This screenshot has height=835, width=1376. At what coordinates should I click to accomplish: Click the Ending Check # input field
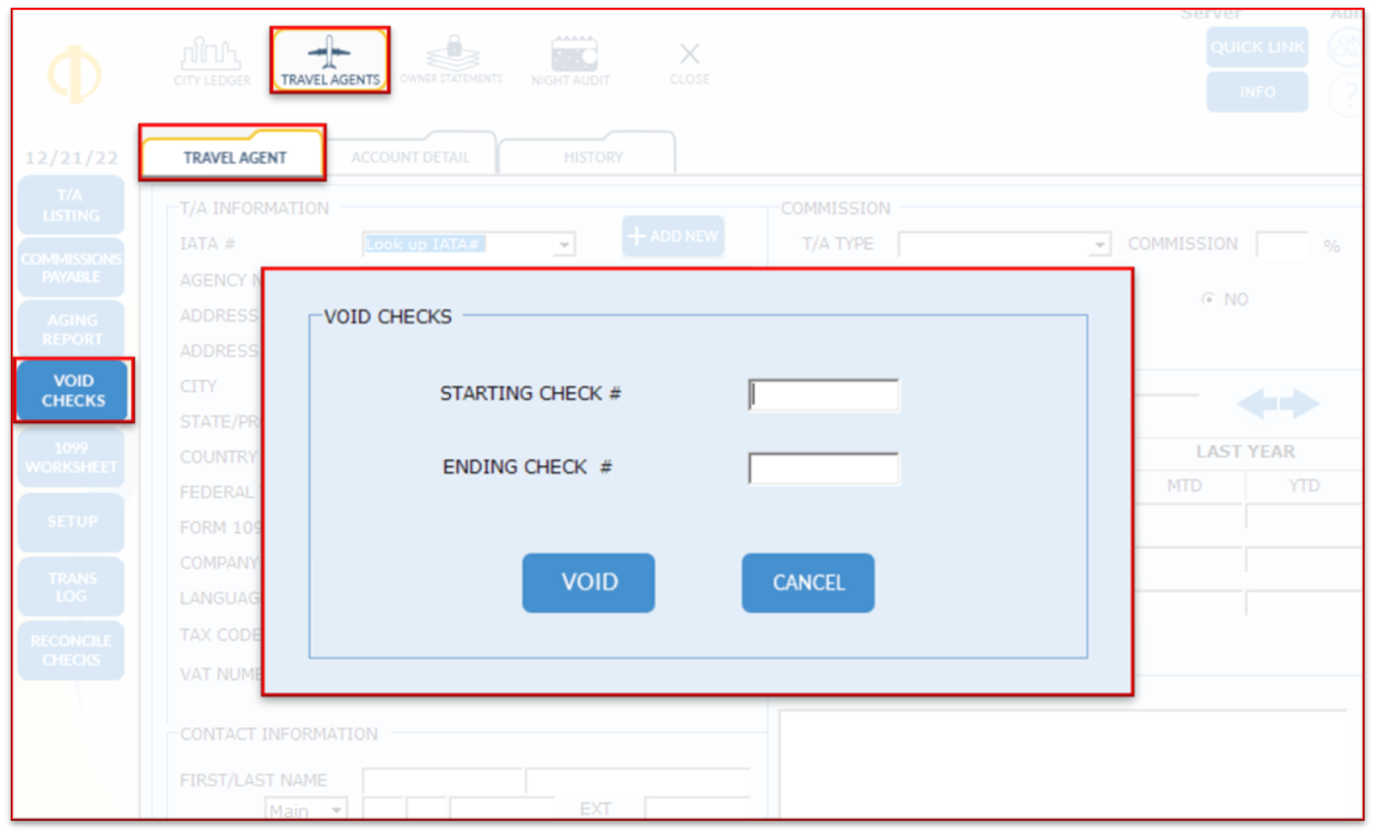[x=823, y=468]
